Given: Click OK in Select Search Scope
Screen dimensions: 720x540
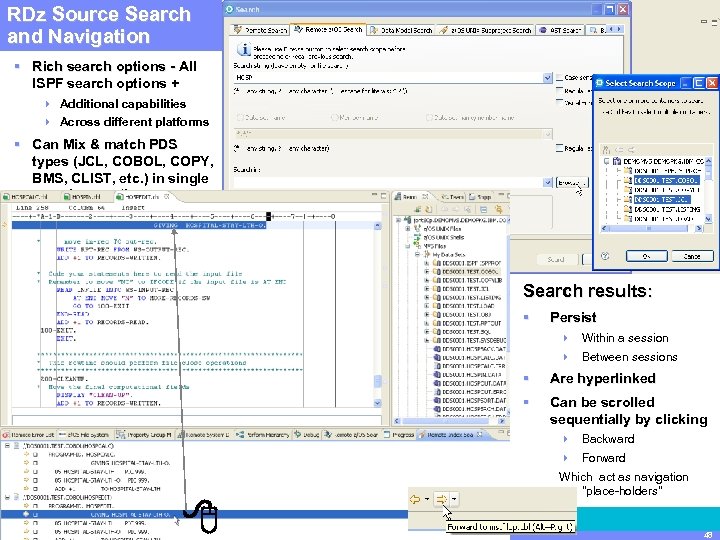Looking at the screenshot, I should click(x=647, y=256).
